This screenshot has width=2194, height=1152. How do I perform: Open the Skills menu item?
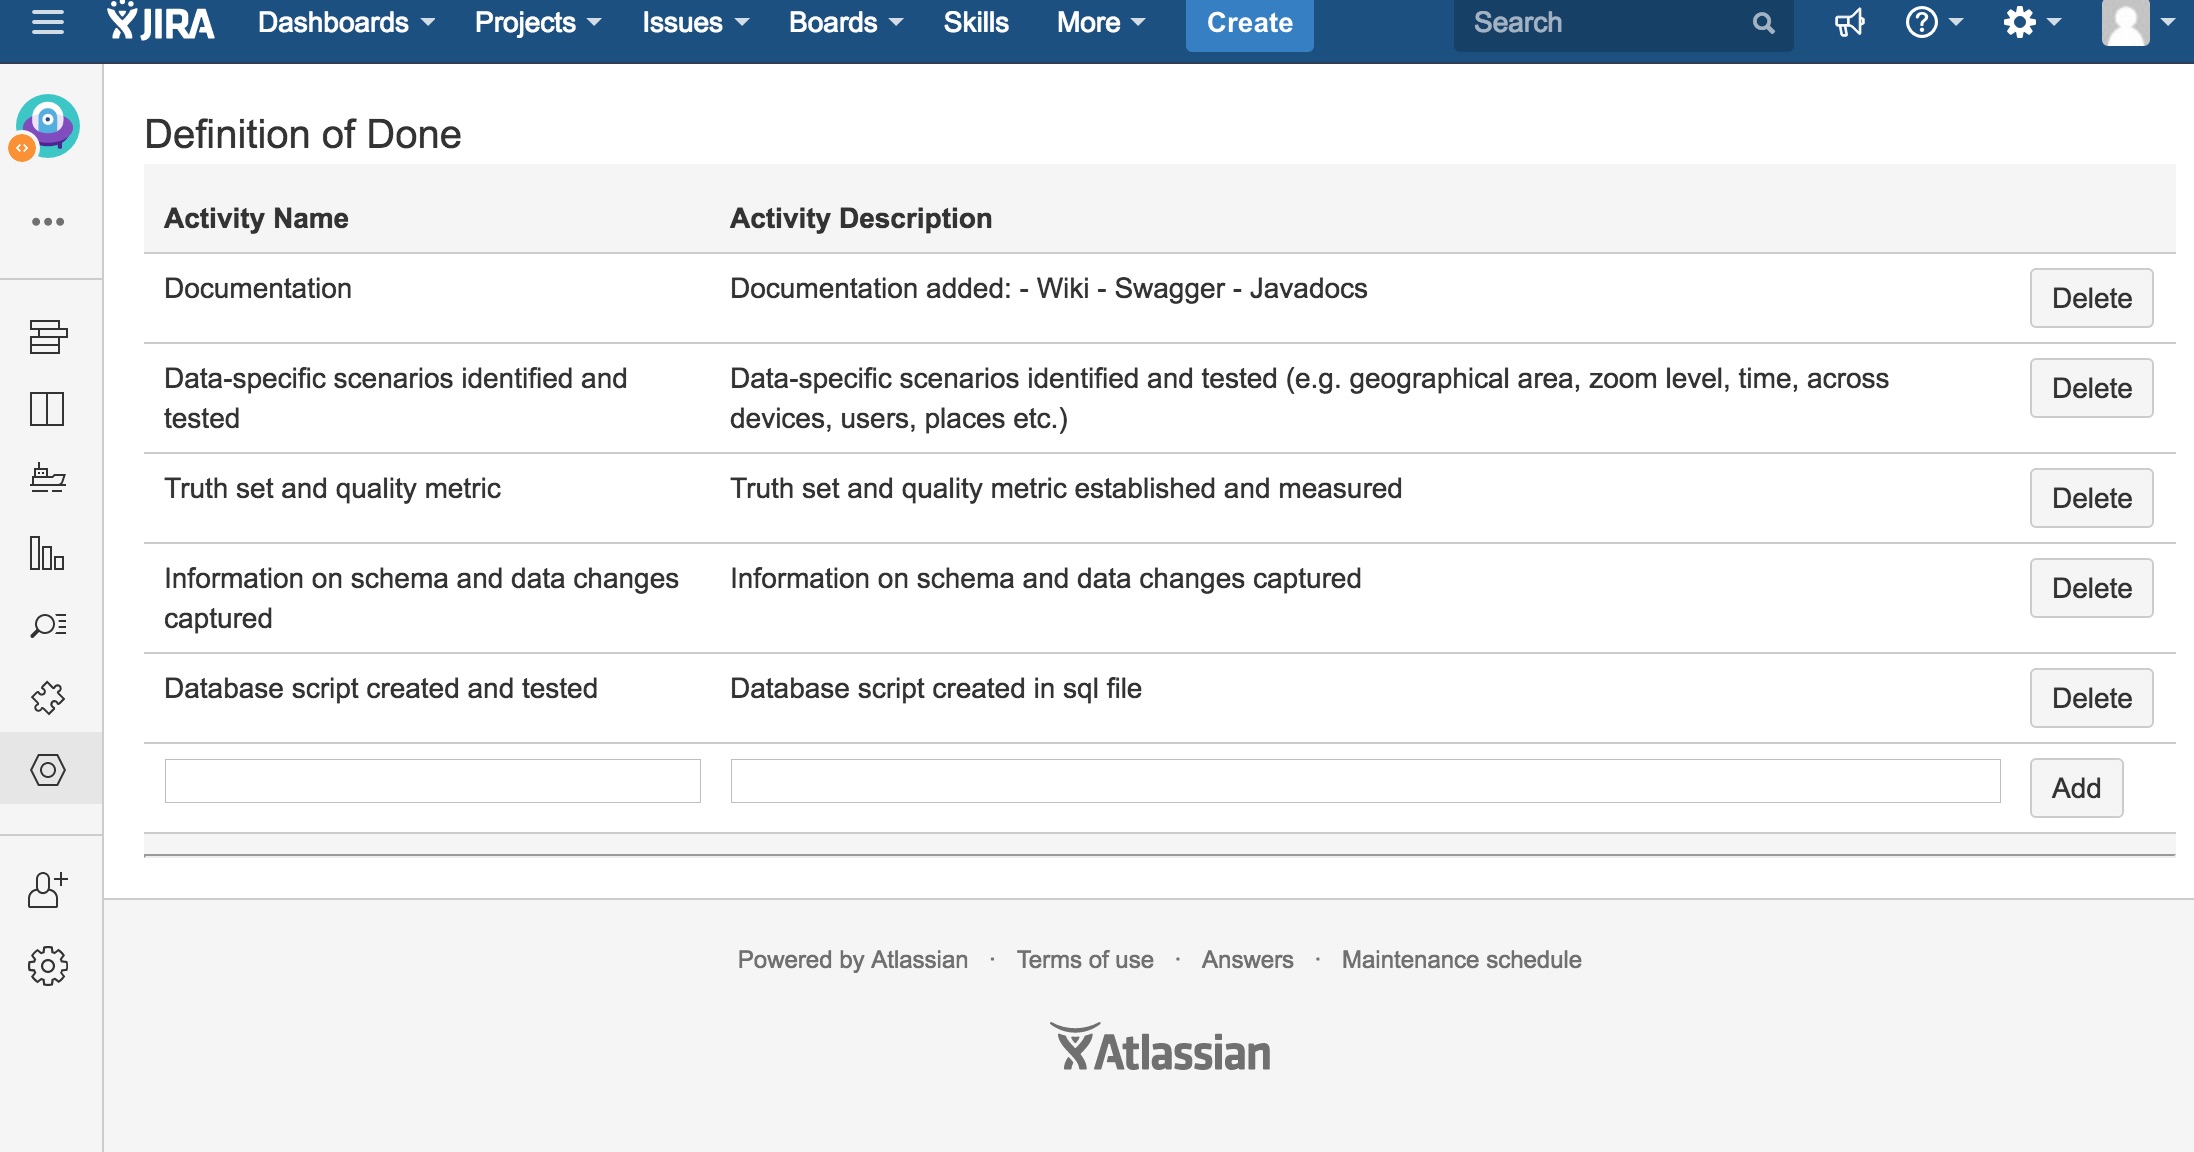pos(975,23)
